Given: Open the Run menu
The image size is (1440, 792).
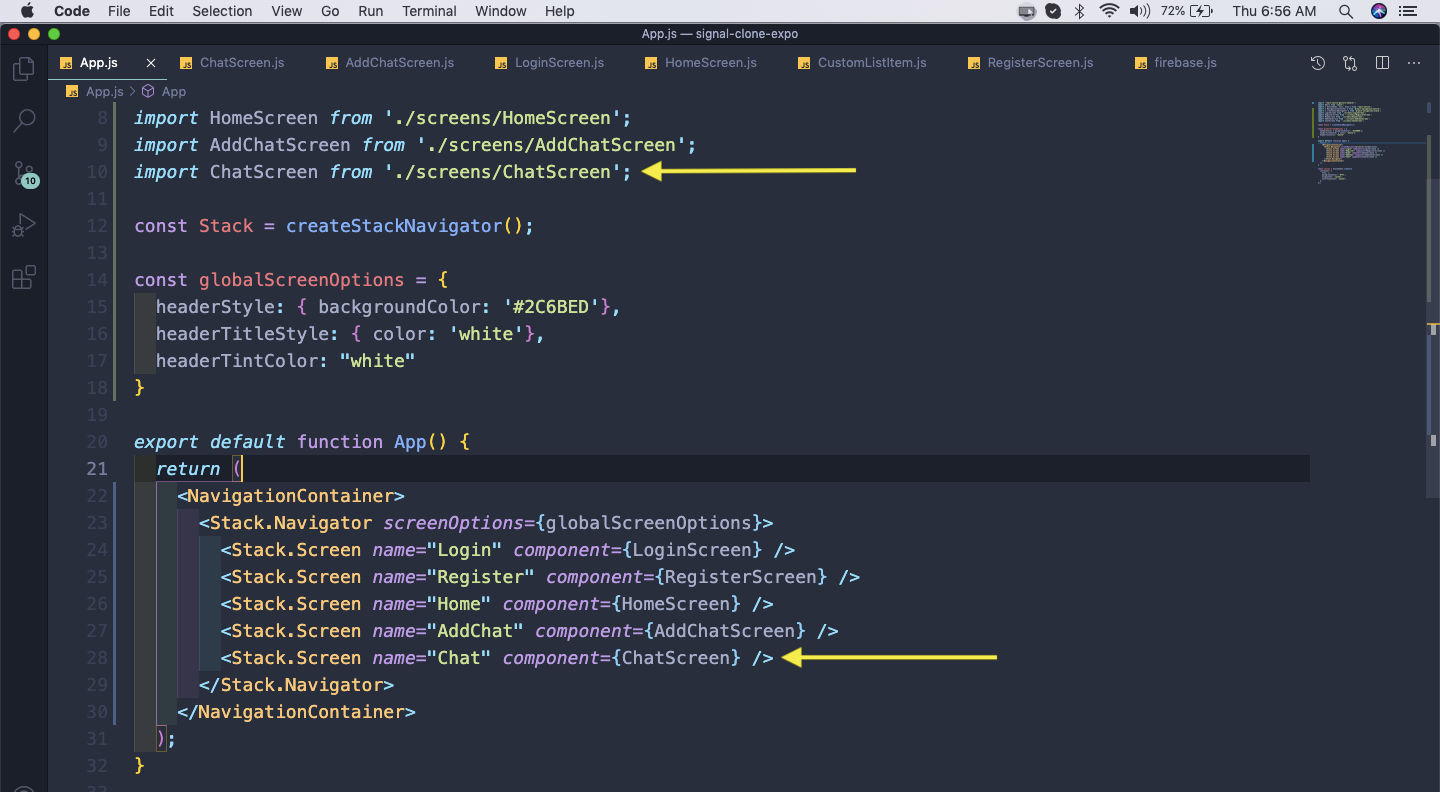Looking at the screenshot, I should [371, 11].
